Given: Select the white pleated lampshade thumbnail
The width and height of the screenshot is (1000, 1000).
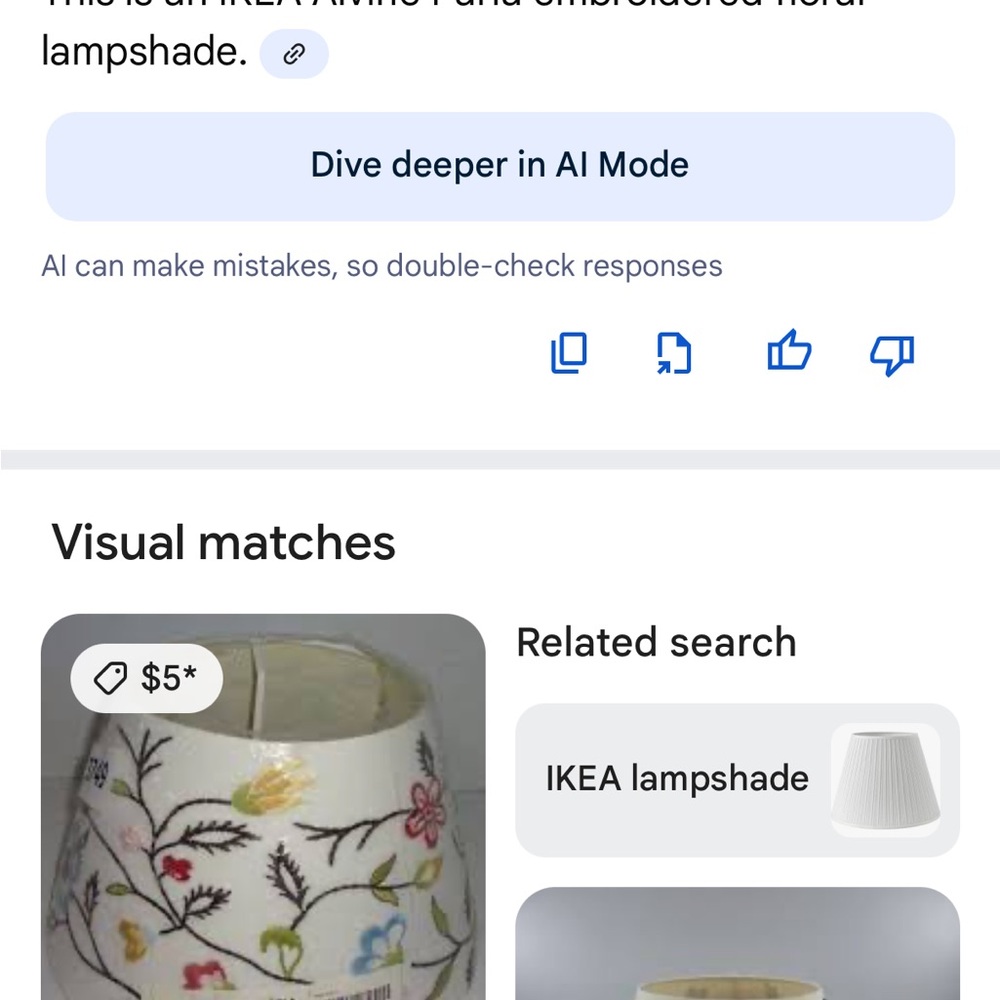Looking at the screenshot, I should (885, 780).
